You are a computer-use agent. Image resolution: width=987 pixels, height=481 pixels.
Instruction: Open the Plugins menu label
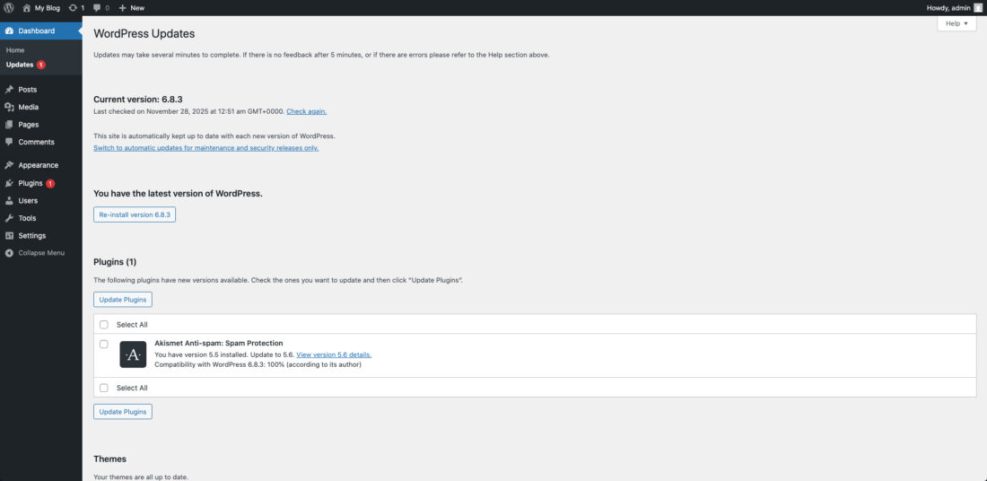(x=30, y=183)
